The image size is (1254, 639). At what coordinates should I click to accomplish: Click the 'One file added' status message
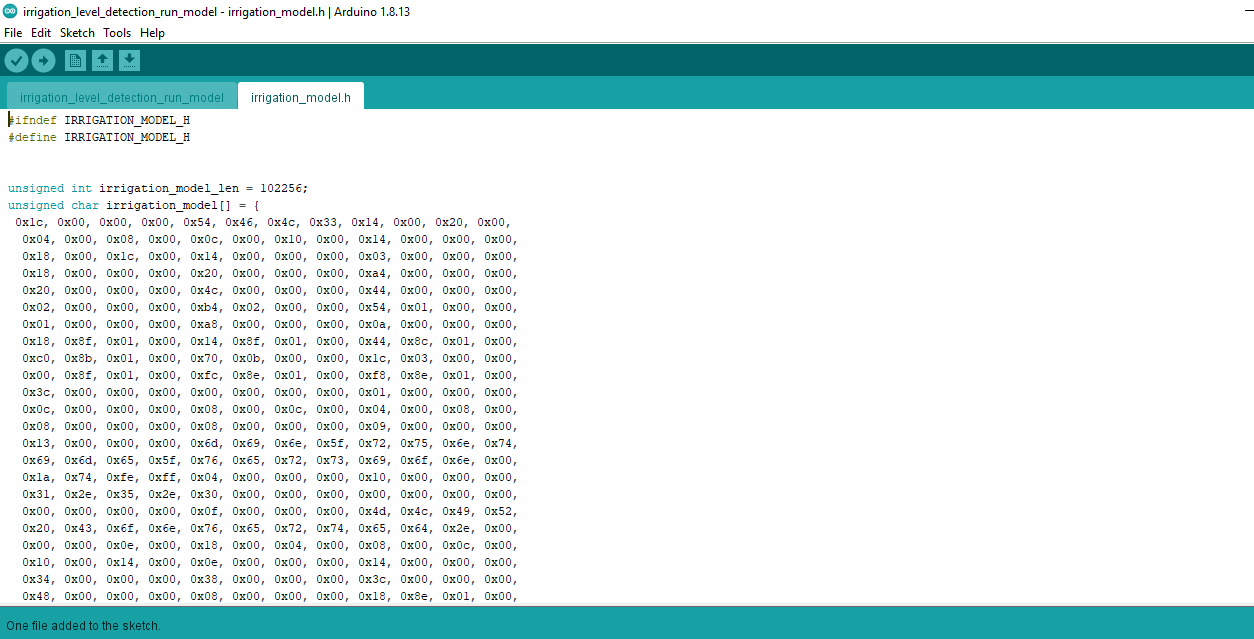(x=83, y=625)
